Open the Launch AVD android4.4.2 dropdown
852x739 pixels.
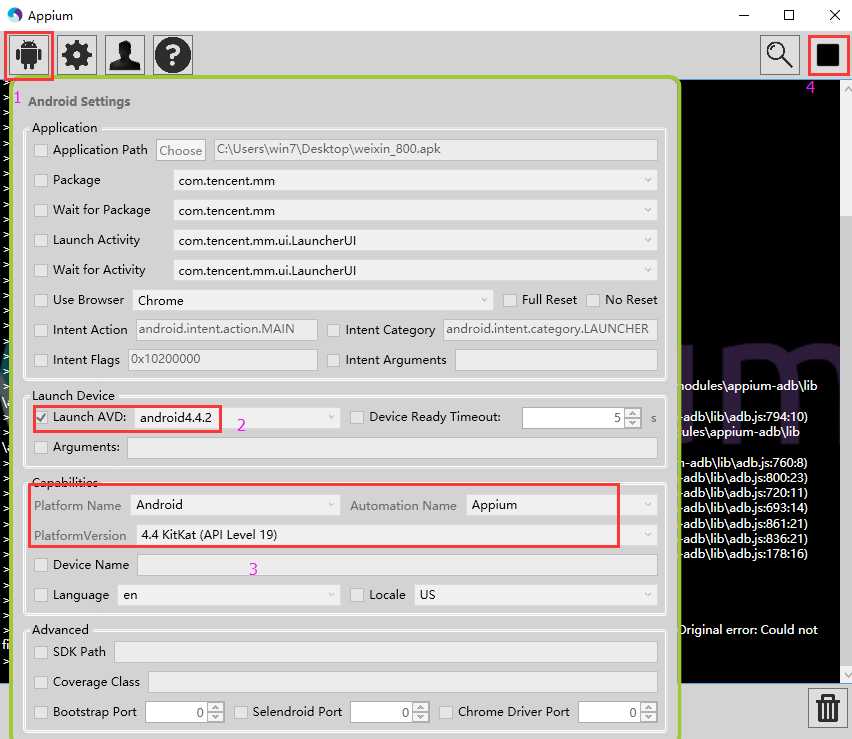coord(237,417)
